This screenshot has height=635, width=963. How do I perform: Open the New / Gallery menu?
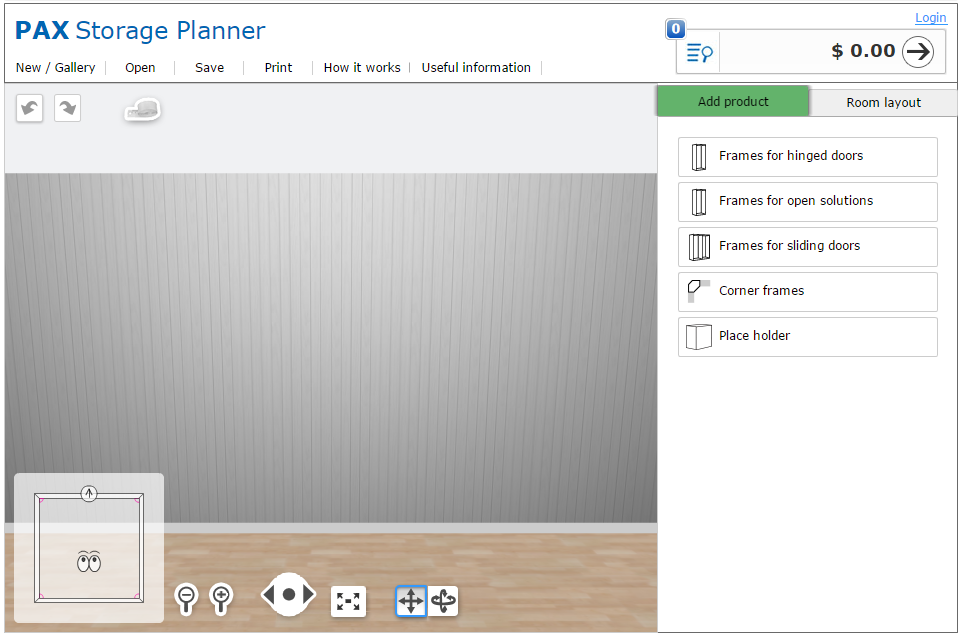pyautogui.click(x=55, y=68)
